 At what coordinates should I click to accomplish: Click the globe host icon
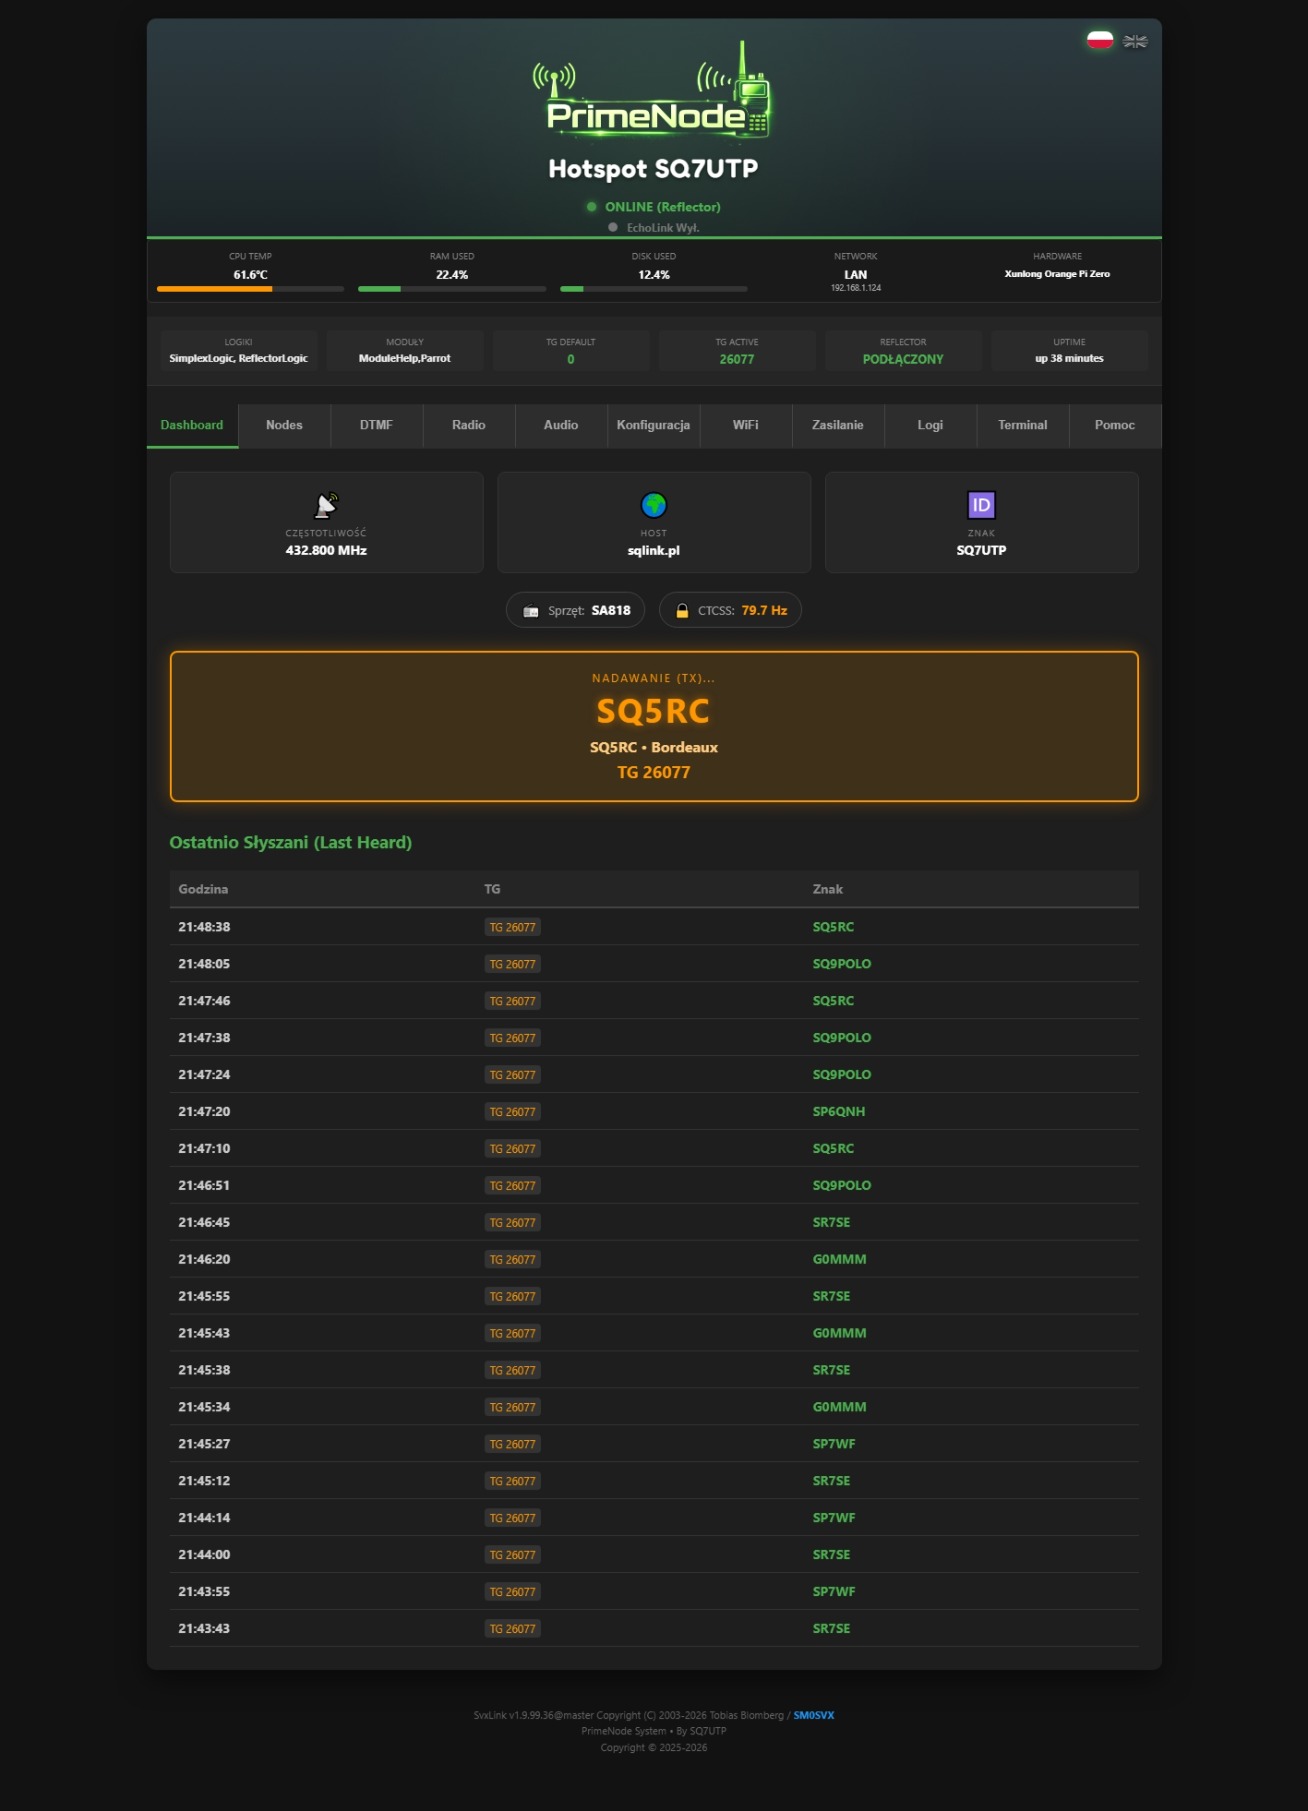[654, 505]
